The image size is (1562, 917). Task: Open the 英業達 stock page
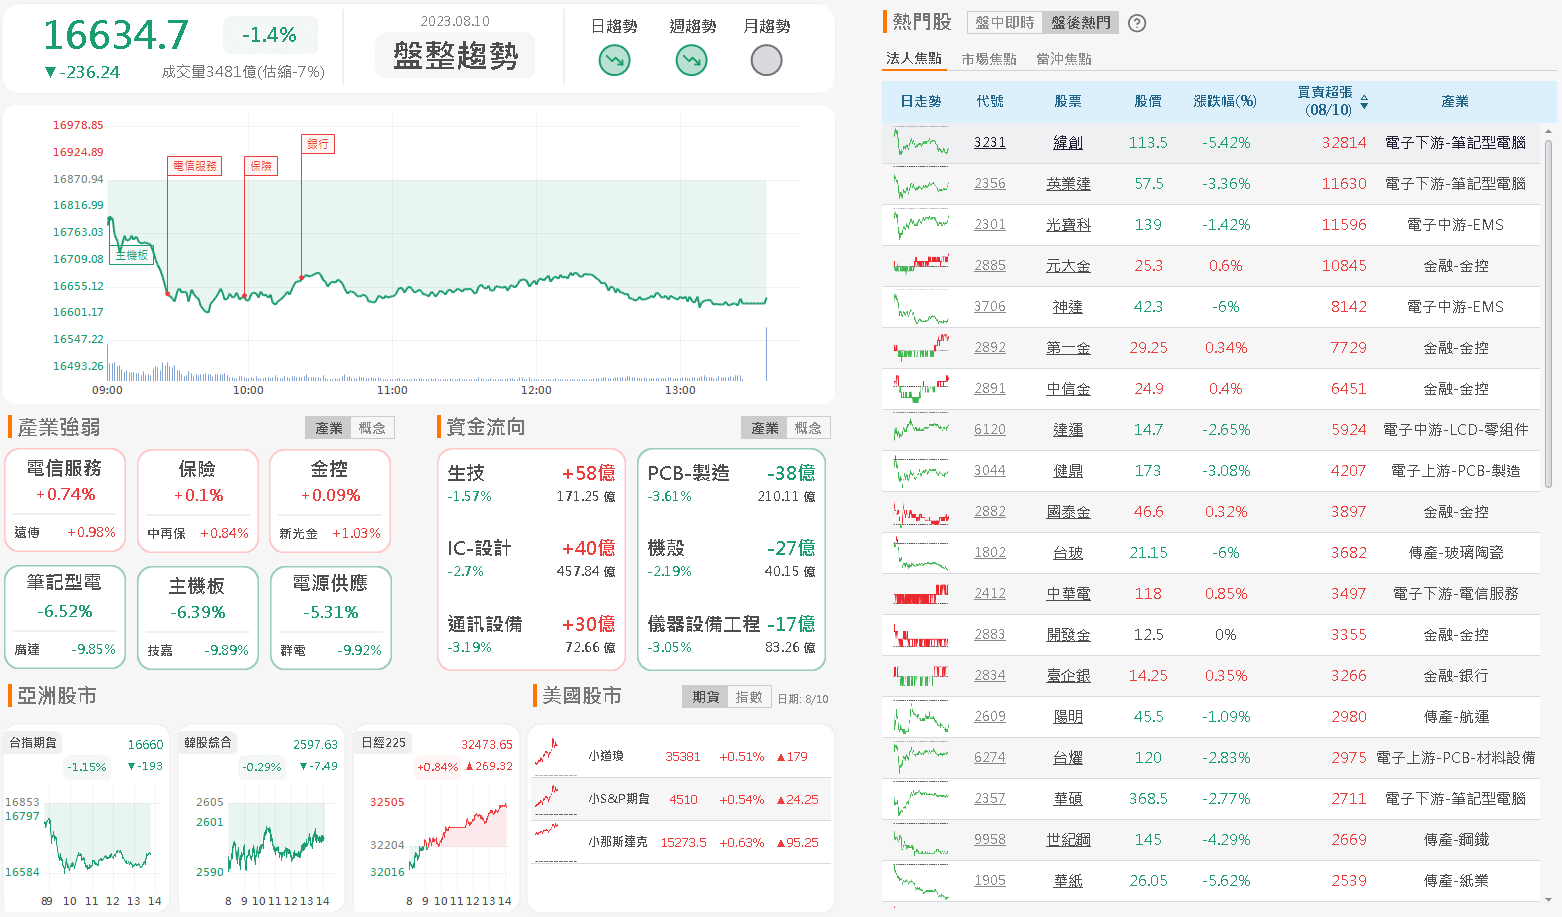[x=1068, y=183]
